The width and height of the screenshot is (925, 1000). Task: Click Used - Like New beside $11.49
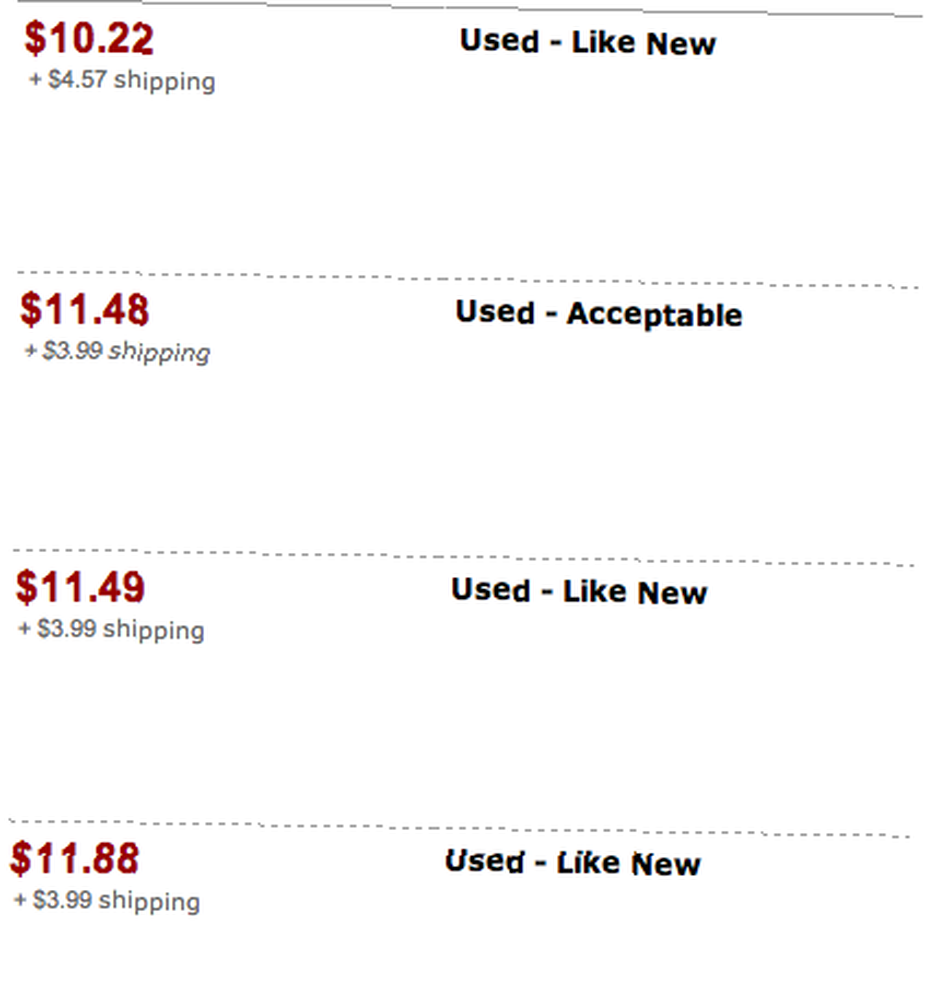[579, 591]
